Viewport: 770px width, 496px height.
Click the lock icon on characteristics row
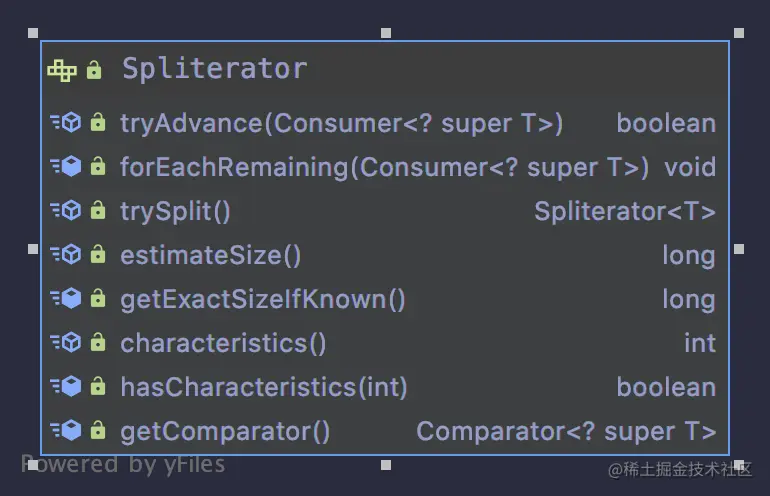point(98,342)
